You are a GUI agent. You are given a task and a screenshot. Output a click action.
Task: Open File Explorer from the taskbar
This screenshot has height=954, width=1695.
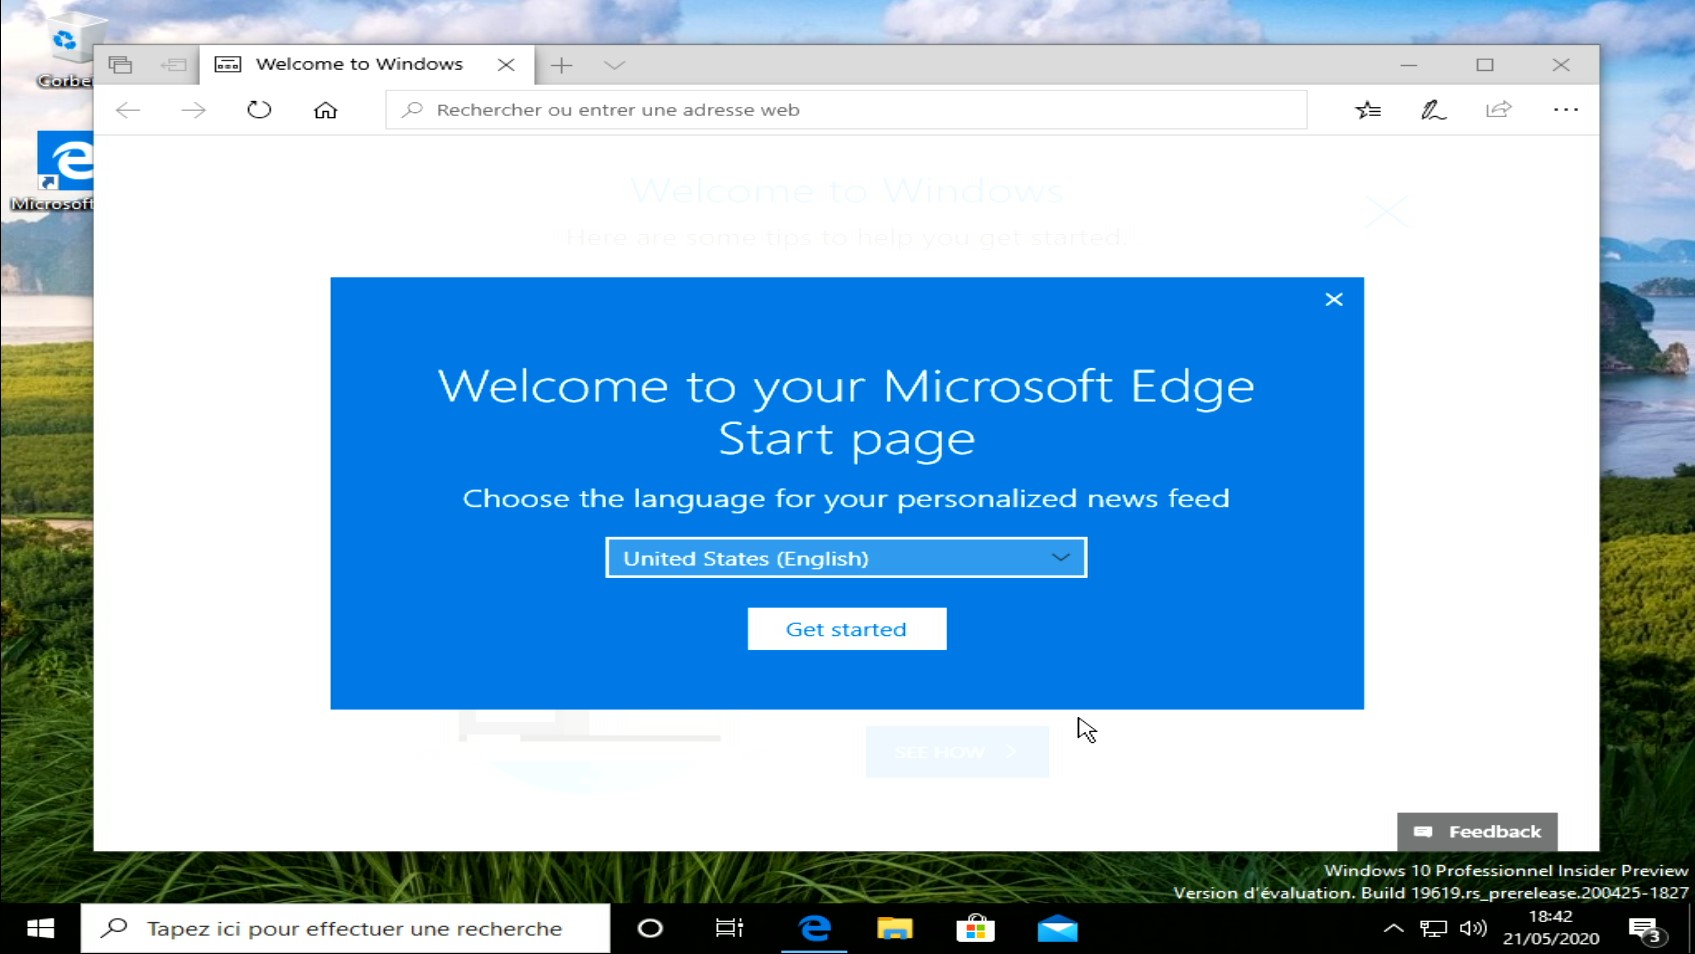tap(895, 929)
